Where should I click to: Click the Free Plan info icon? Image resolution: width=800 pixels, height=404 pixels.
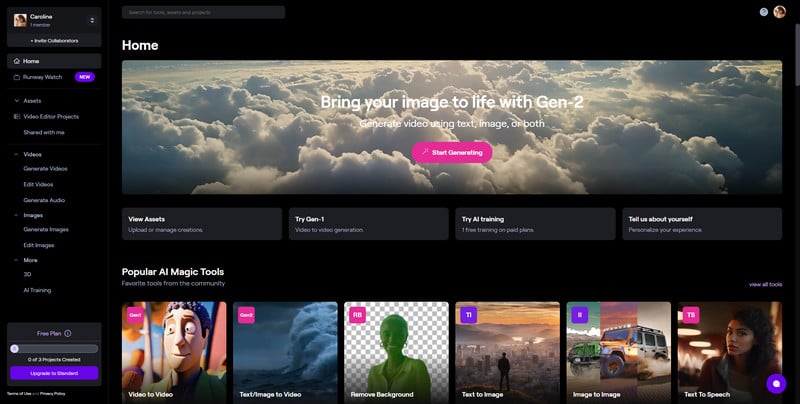68,334
